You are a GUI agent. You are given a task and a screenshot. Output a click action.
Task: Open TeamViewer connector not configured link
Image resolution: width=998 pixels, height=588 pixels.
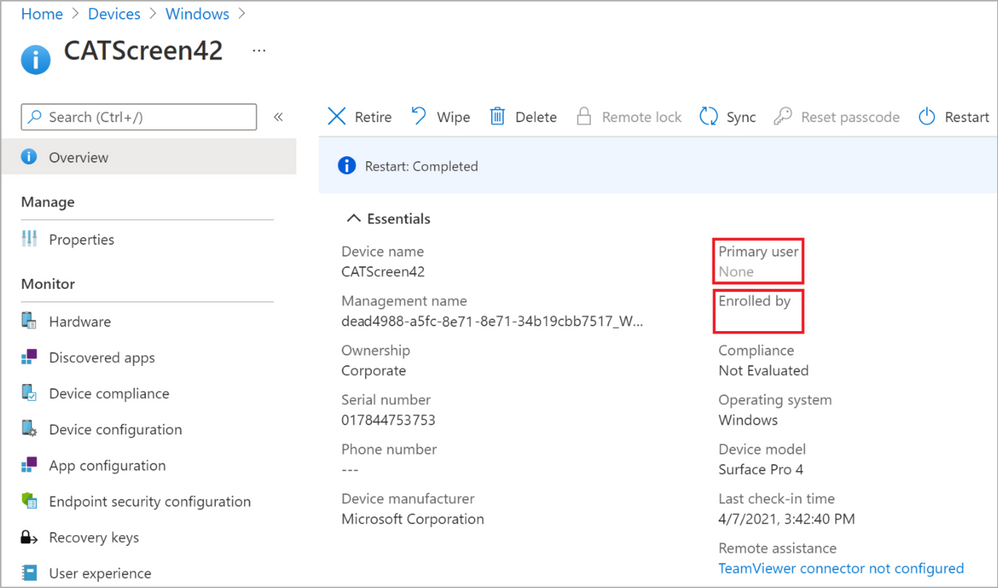point(841,568)
